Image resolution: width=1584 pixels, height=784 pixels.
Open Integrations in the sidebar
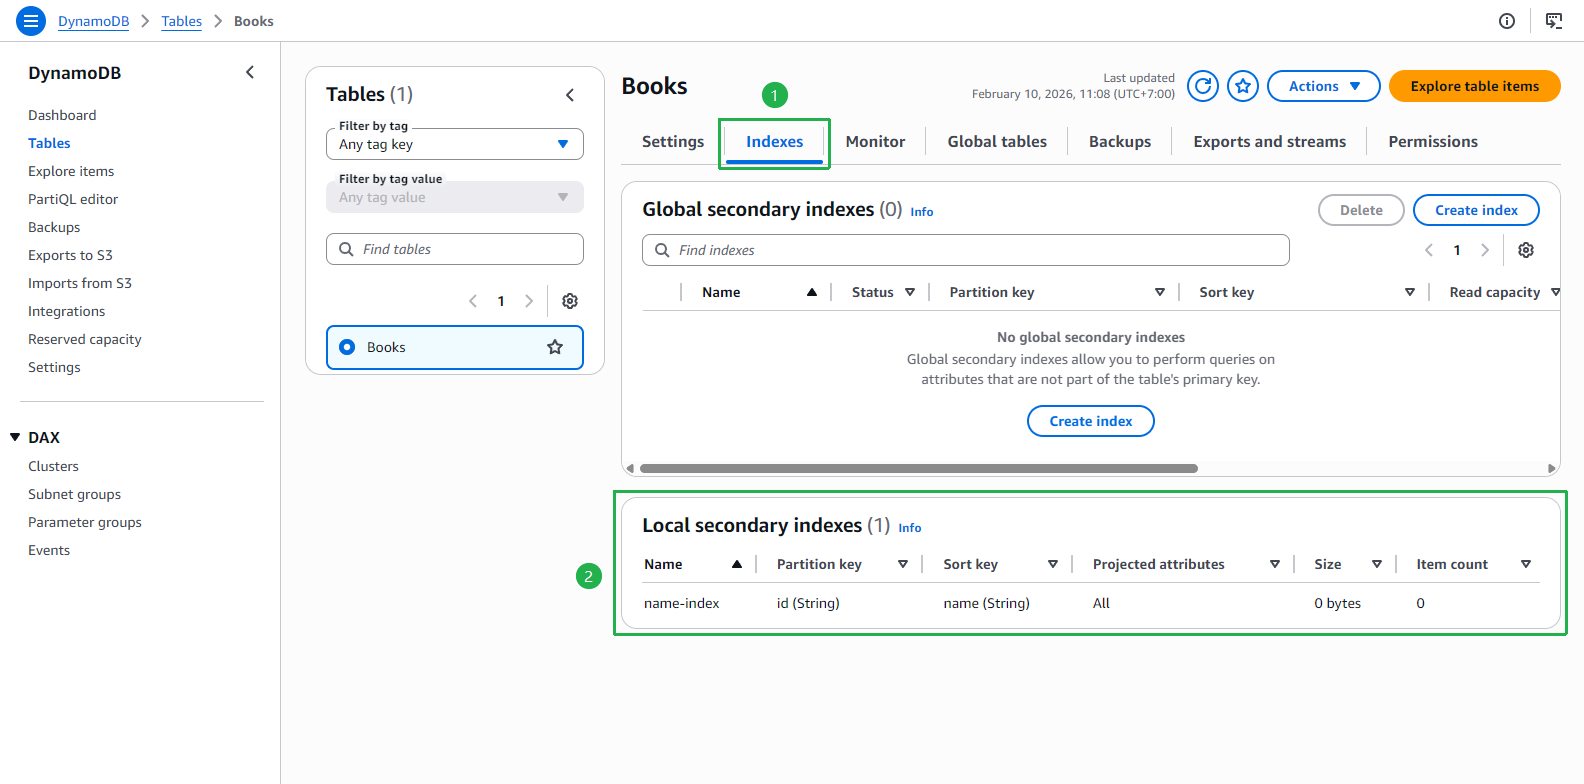point(66,311)
